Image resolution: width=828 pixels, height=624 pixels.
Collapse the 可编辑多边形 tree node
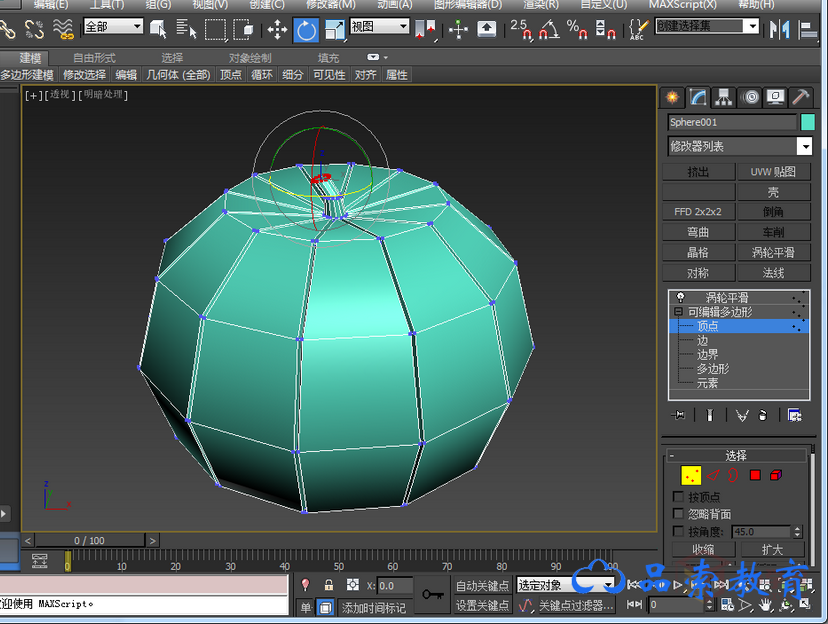coord(678,312)
